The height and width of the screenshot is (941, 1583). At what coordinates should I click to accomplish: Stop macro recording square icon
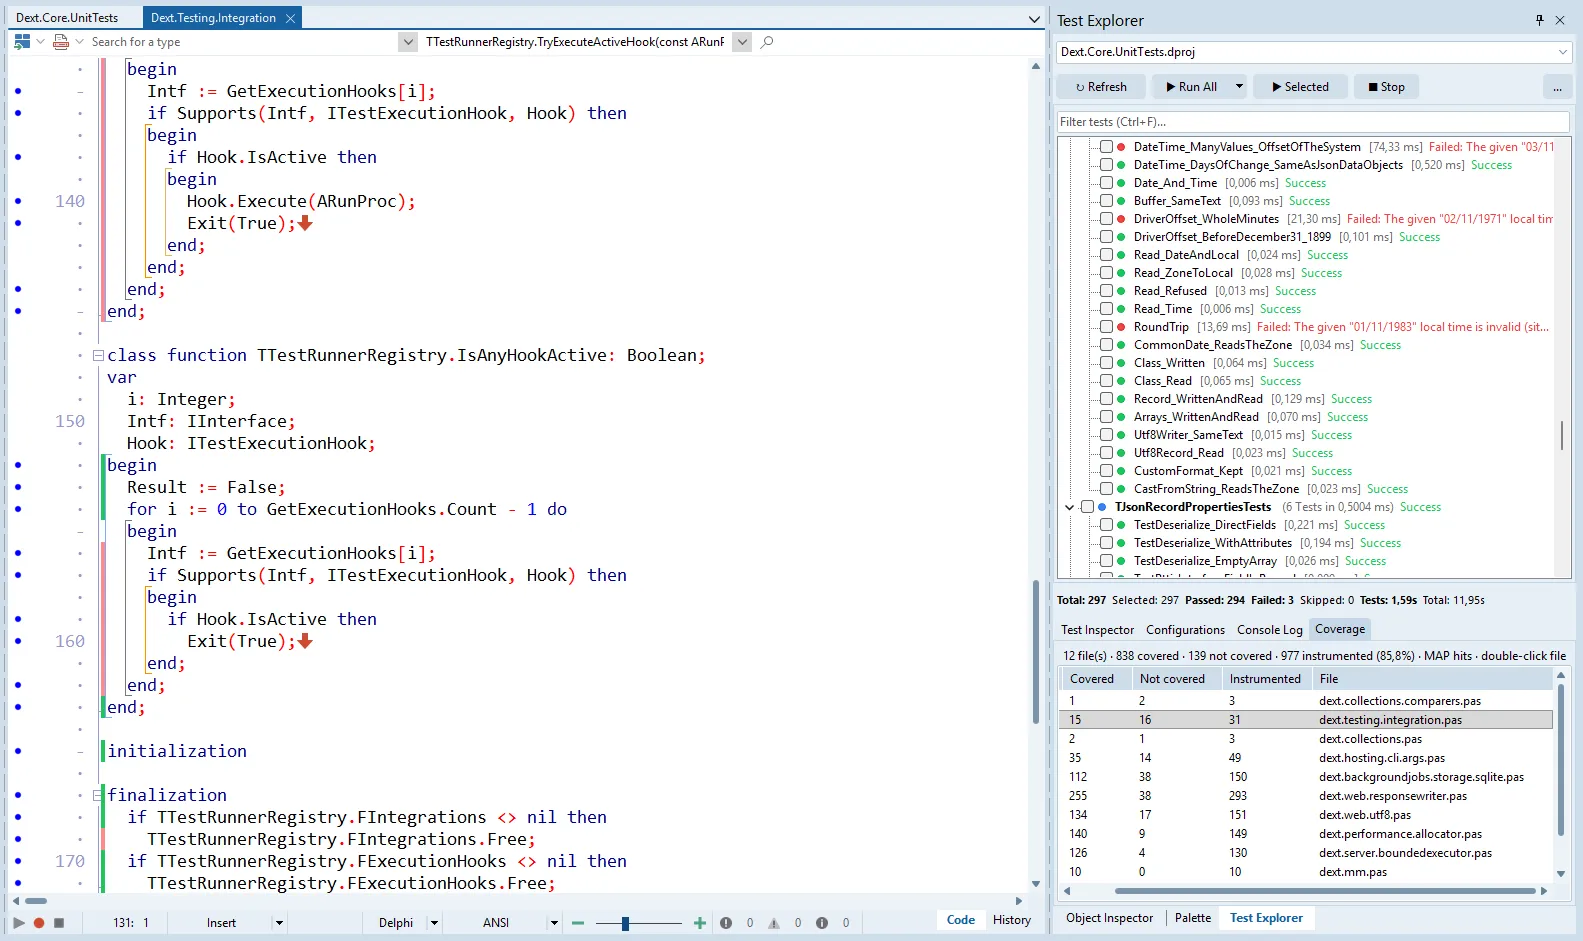(x=59, y=923)
